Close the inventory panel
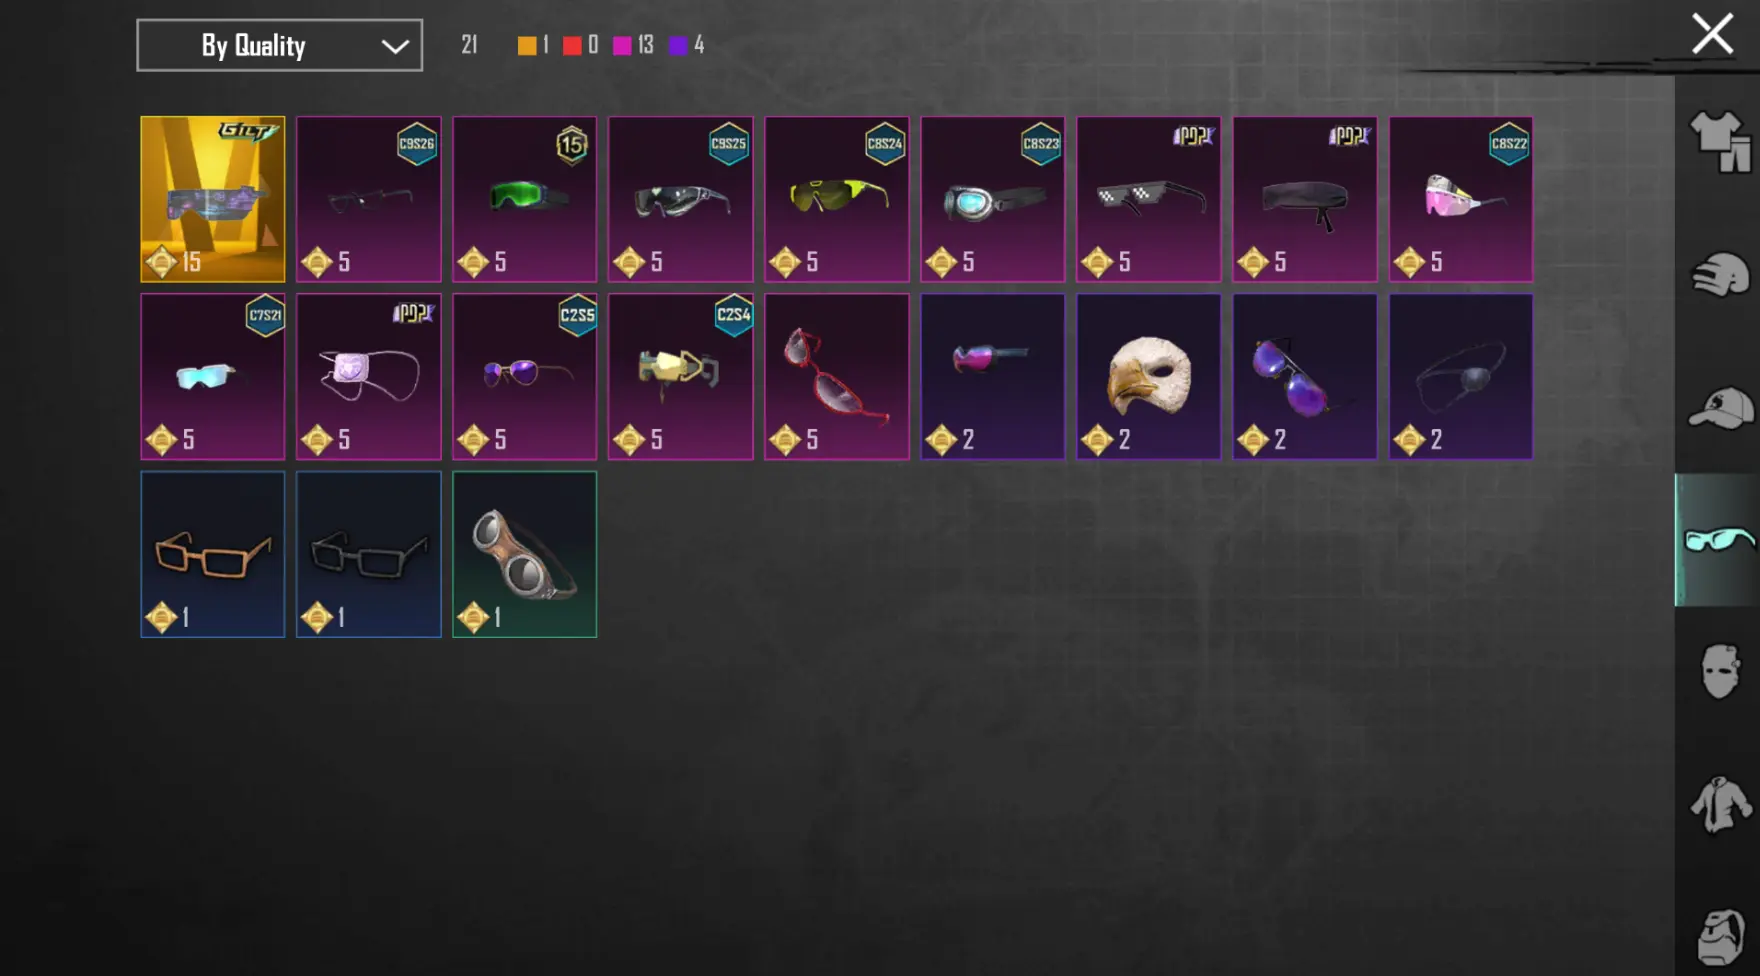Screen dimensions: 1760x976 [x=1712, y=34]
